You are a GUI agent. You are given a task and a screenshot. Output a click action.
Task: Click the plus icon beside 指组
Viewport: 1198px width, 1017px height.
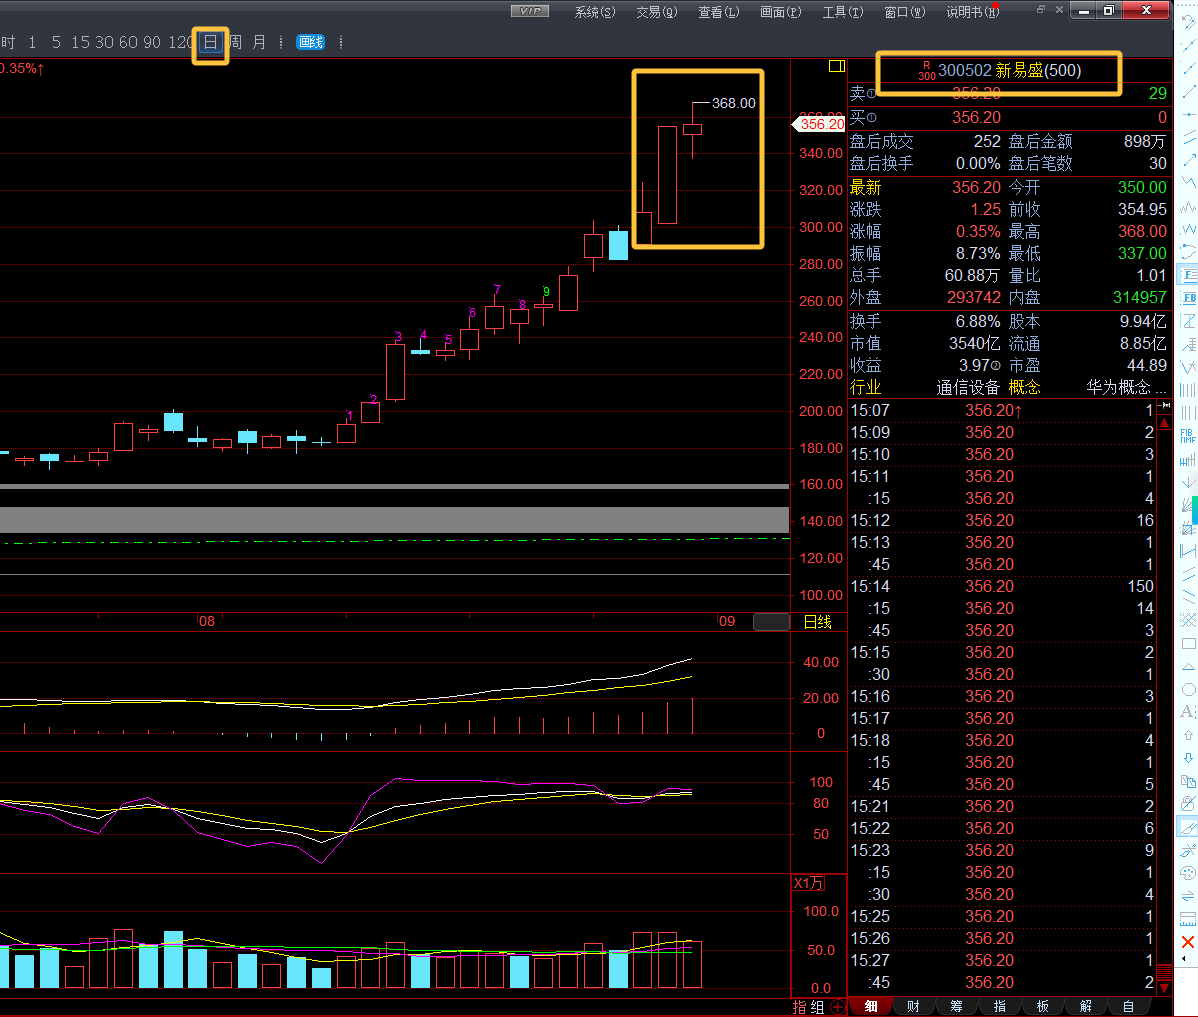point(837,1007)
